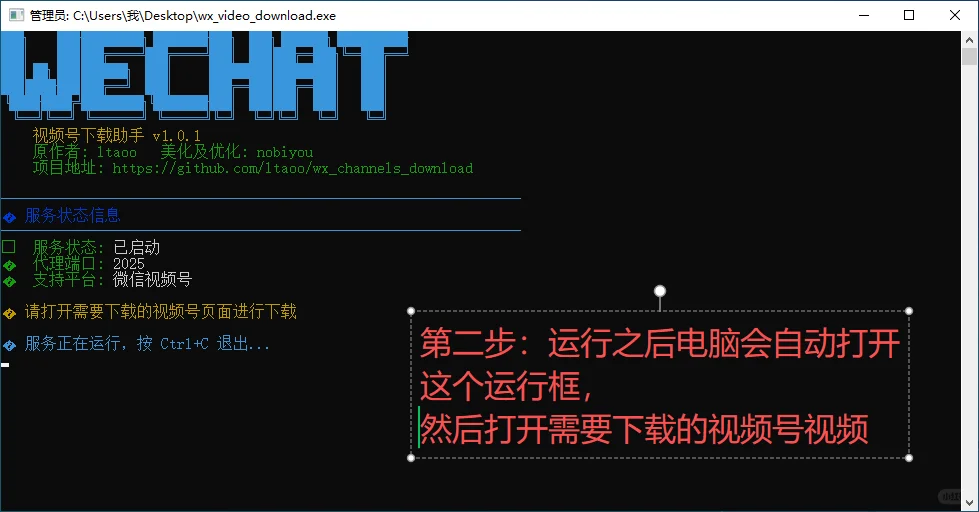
Task: Click the scrollbar up arrow of the console
Action: (969, 40)
